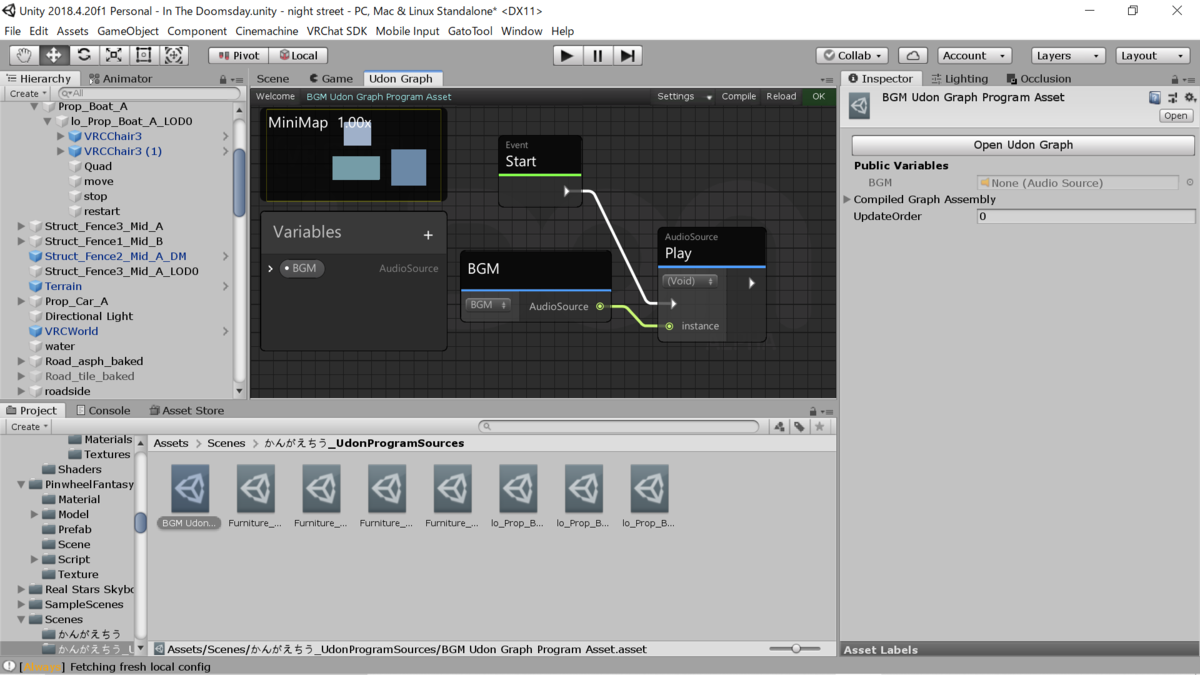The image size is (1200, 675).
Task: Expand the BGM variable row chevron
Action: (270, 269)
